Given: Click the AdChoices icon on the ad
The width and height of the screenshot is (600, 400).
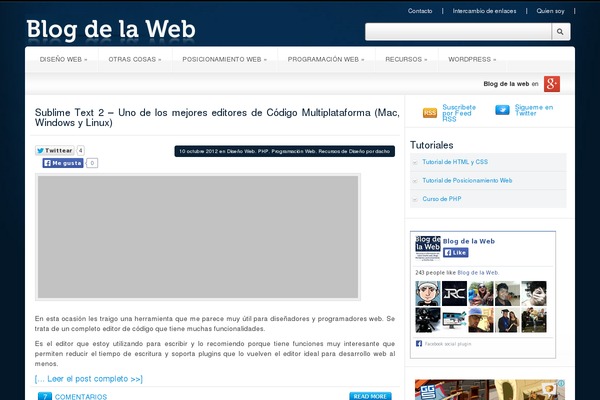Looking at the screenshot, I should point(561,383).
